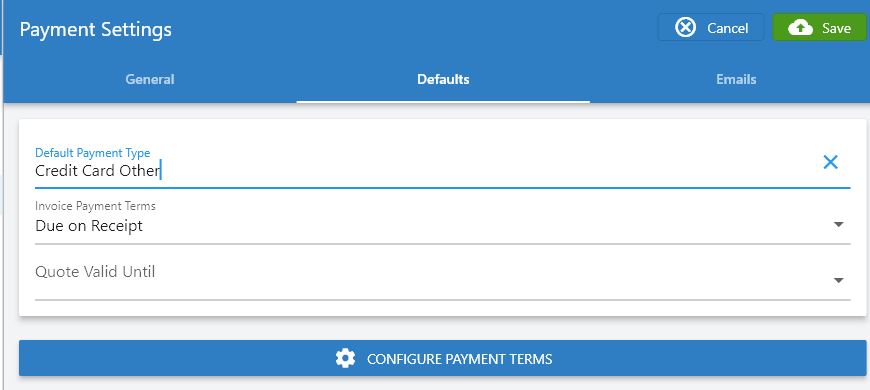Switch to the General tab
870x390 pixels.
tap(150, 79)
